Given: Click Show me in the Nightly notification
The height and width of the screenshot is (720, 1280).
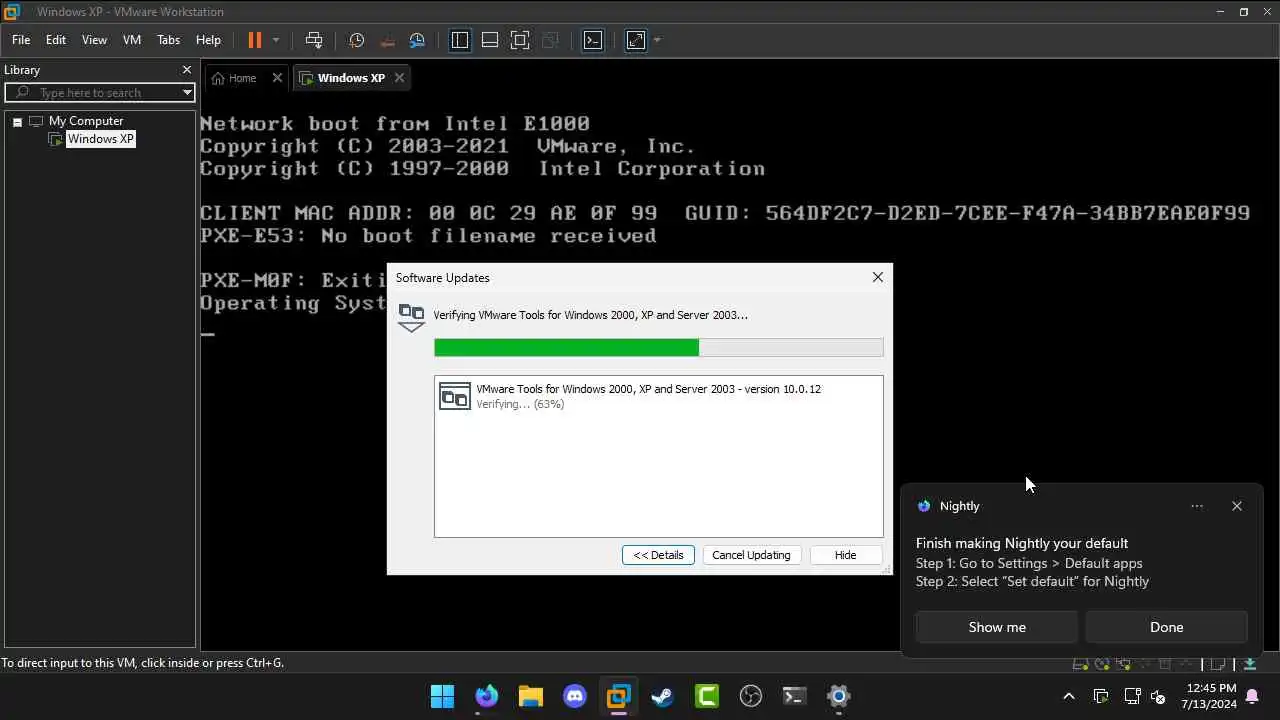Looking at the screenshot, I should 997,627.
